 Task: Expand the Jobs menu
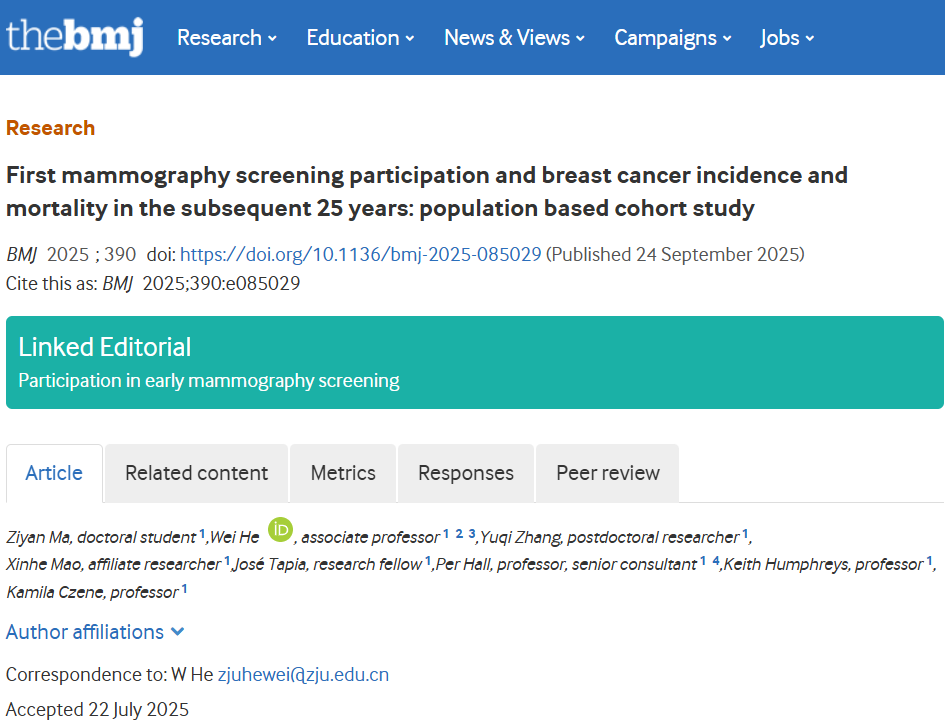787,38
